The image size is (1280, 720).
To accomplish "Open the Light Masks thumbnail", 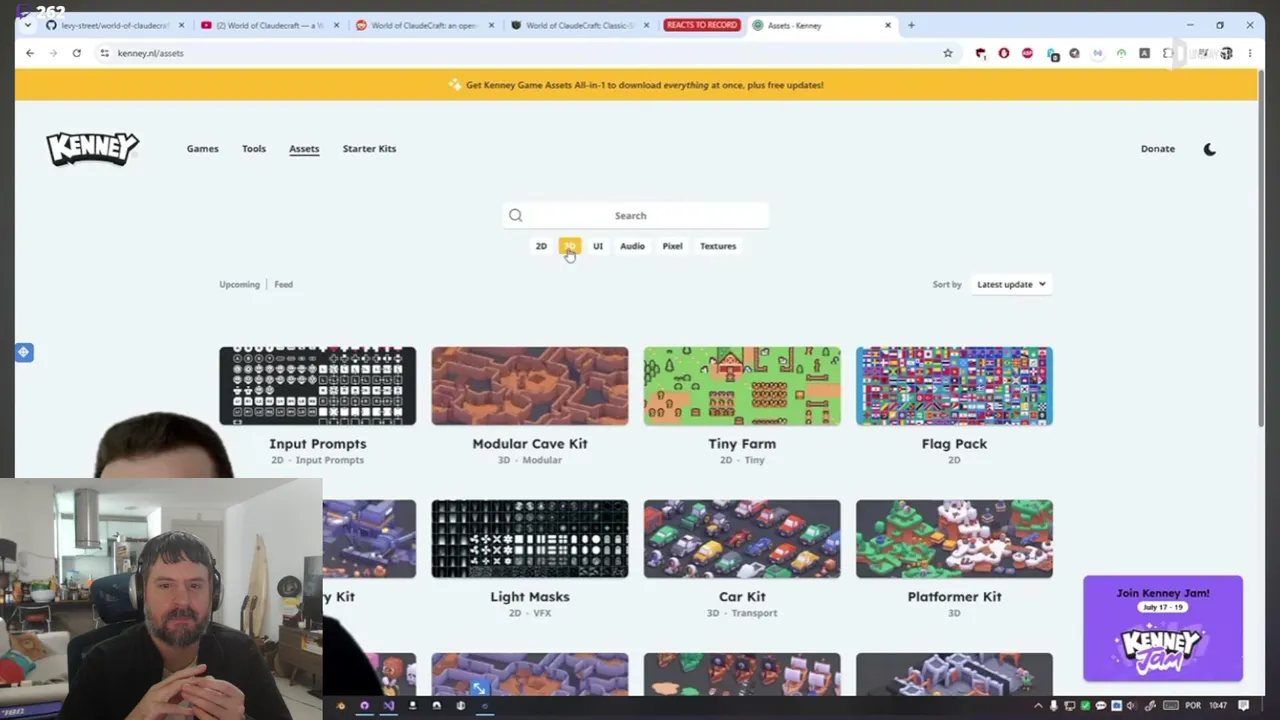I will click(x=530, y=539).
